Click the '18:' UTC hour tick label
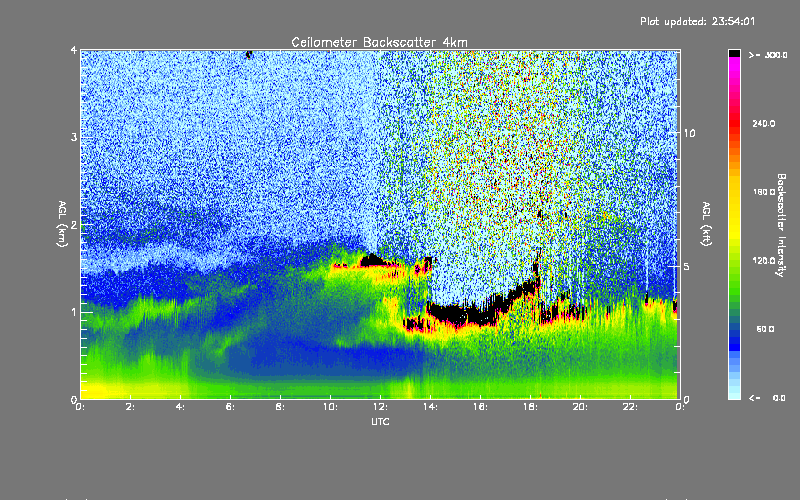Screen dimensions: 800x500 coord(530,407)
